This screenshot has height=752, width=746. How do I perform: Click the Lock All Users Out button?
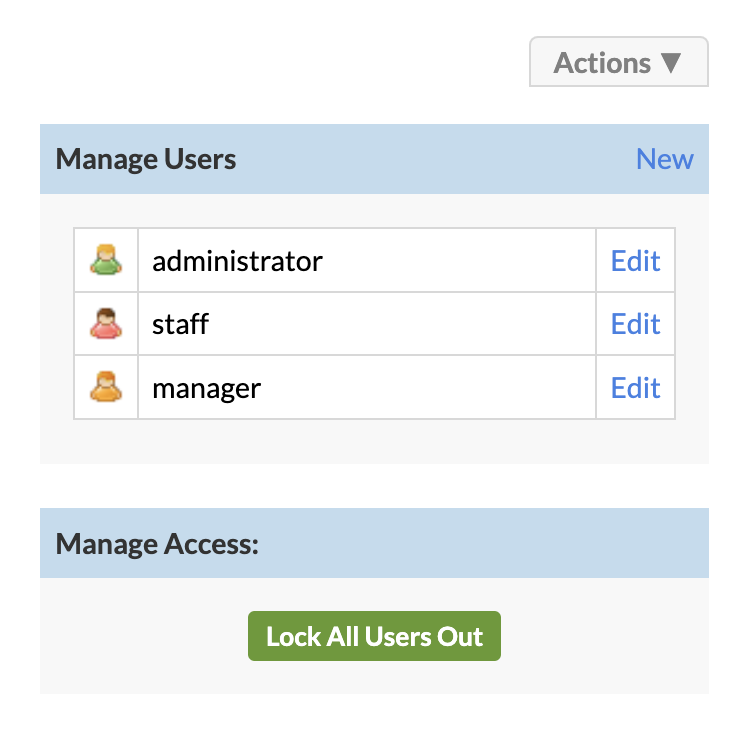coord(374,636)
